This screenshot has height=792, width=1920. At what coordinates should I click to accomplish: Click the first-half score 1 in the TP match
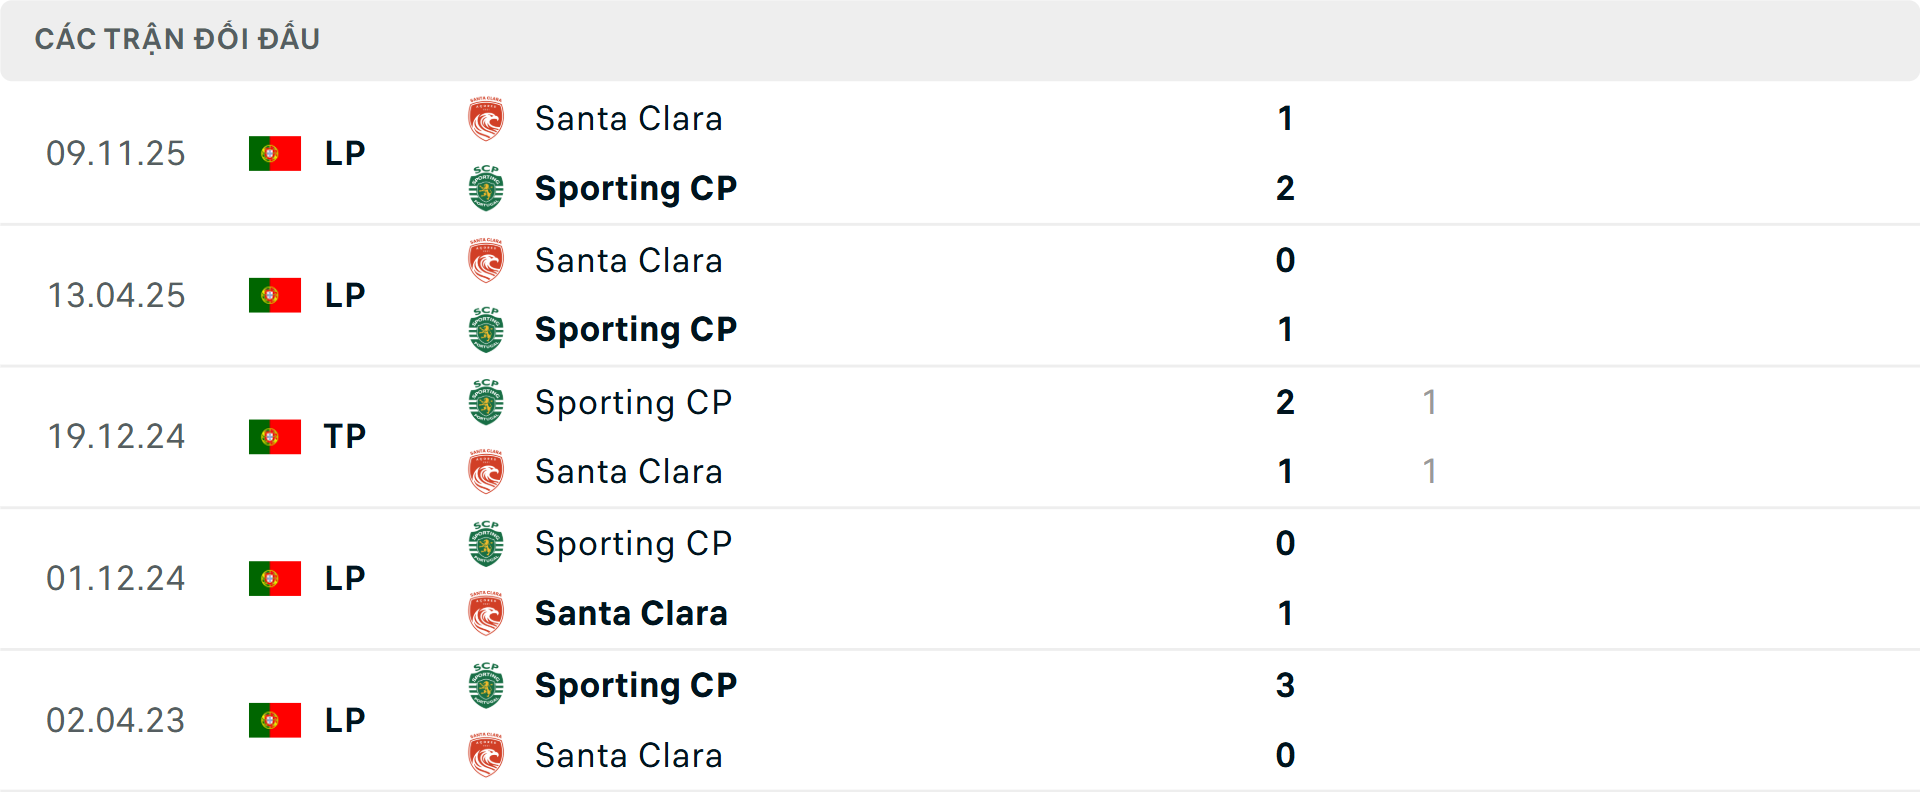click(x=1430, y=402)
